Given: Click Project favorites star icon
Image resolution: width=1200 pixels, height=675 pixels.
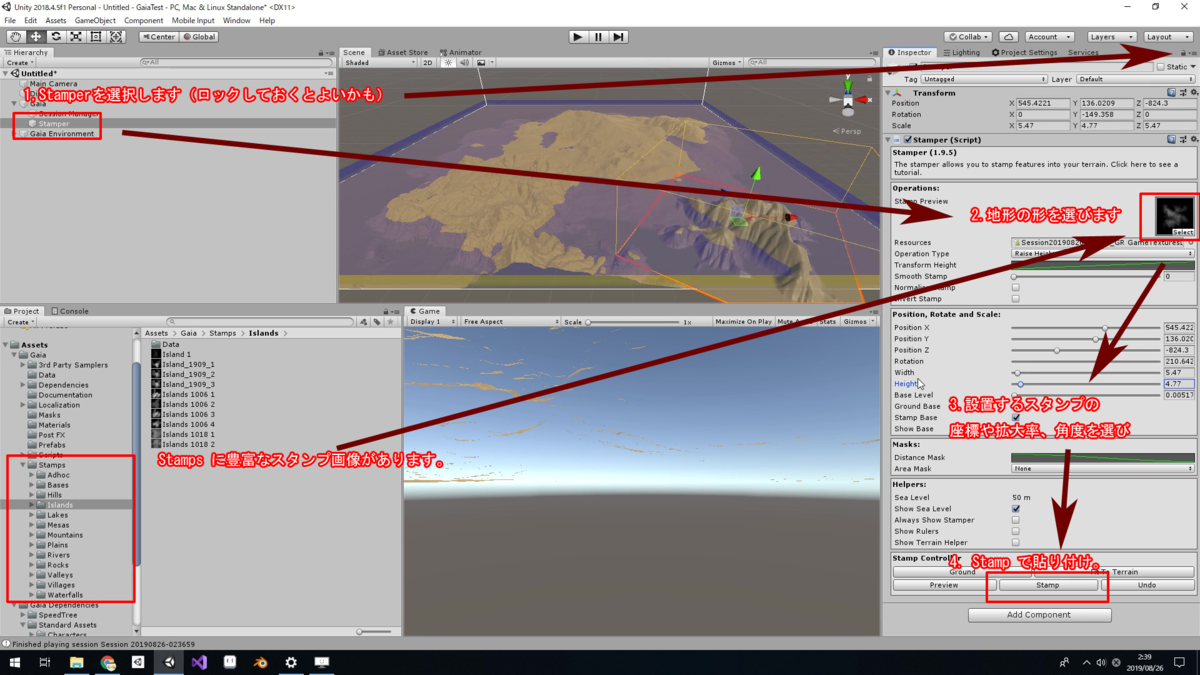Looking at the screenshot, I should (x=390, y=322).
